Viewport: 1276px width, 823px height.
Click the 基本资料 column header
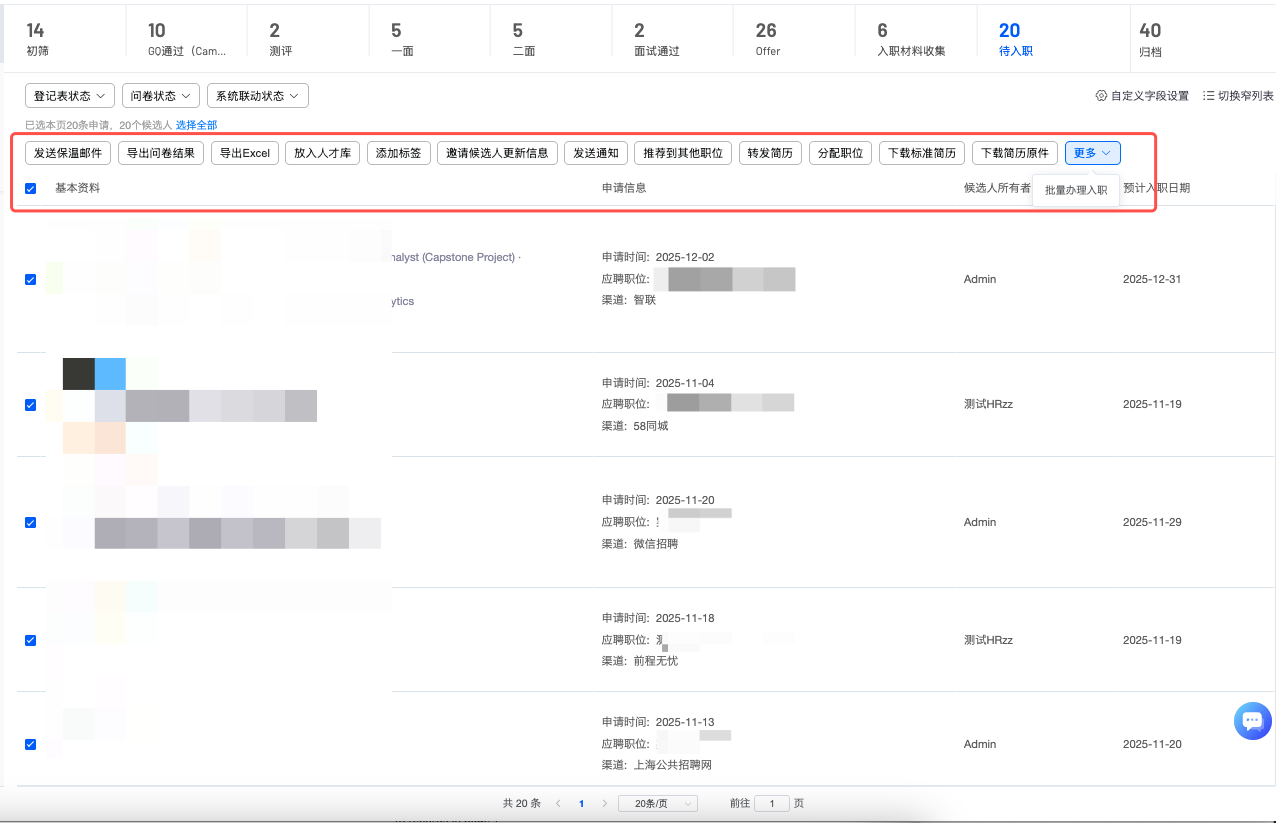pos(77,188)
